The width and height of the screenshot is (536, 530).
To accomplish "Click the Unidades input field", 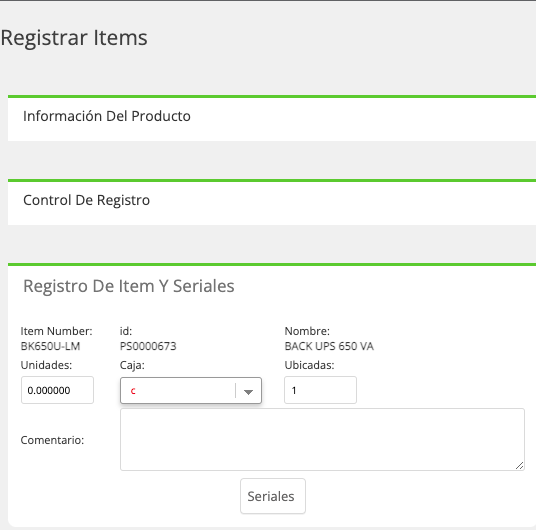I will click(57, 390).
